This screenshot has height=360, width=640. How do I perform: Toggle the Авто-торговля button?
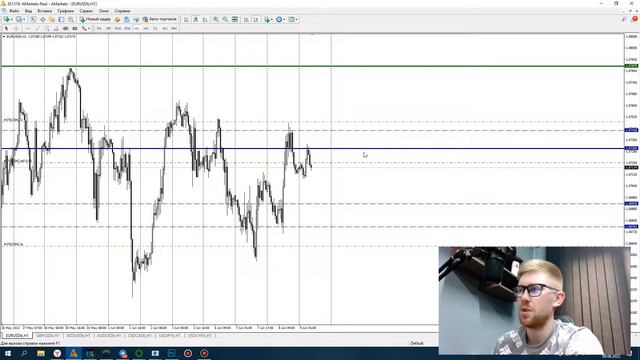pyautogui.click(x=160, y=19)
